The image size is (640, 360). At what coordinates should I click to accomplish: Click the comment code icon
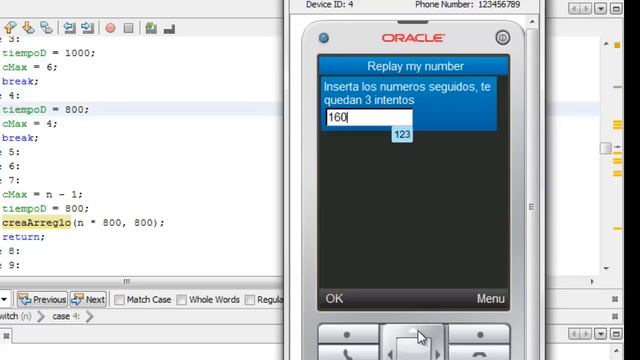point(151,28)
